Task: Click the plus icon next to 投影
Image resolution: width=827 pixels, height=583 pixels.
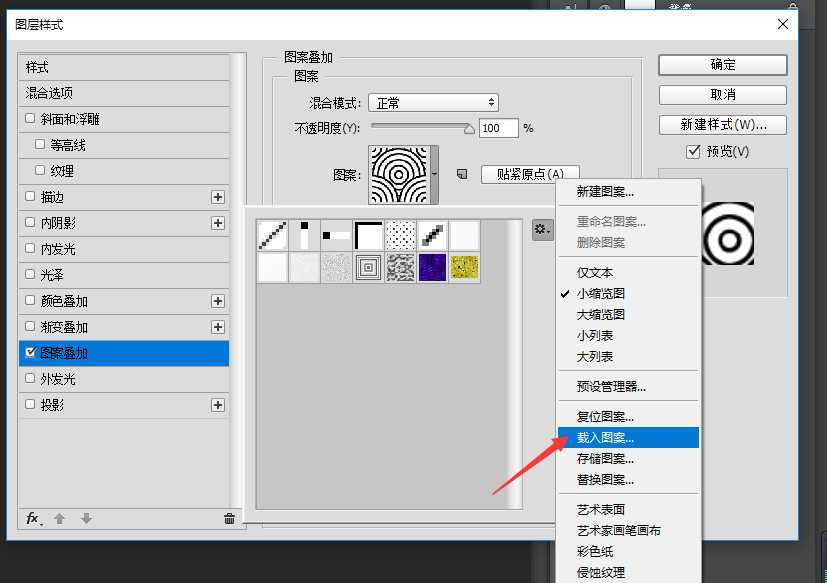Action: 217,404
